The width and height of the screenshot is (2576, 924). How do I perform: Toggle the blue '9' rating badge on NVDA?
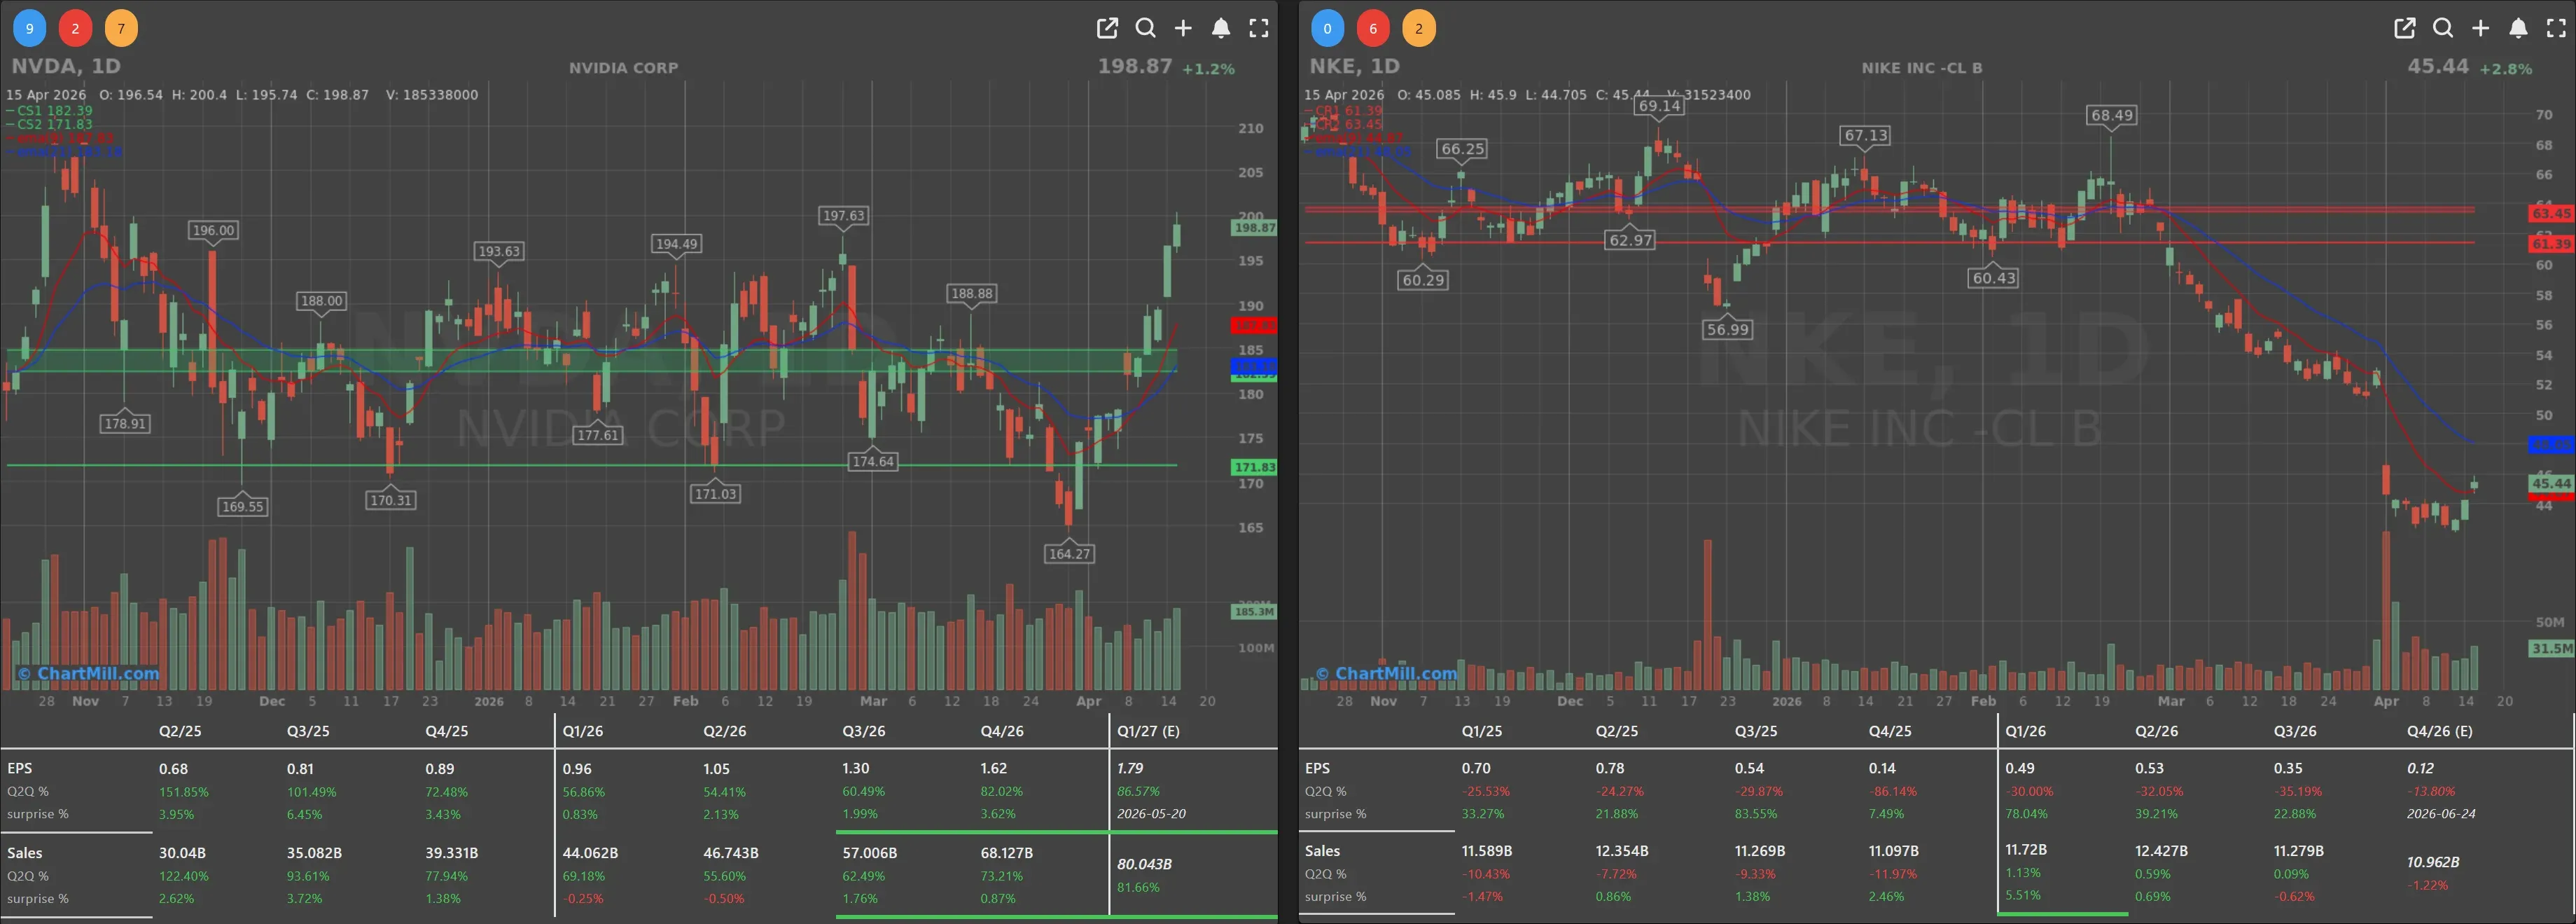click(29, 28)
